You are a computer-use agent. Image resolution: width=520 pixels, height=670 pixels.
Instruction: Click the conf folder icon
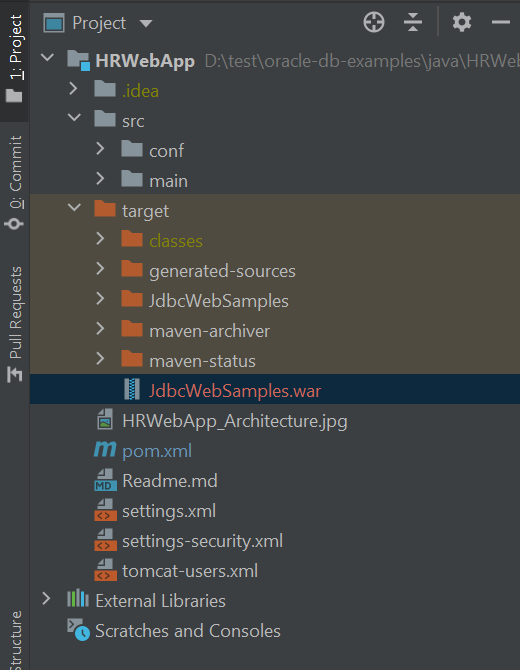click(x=132, y=149)
